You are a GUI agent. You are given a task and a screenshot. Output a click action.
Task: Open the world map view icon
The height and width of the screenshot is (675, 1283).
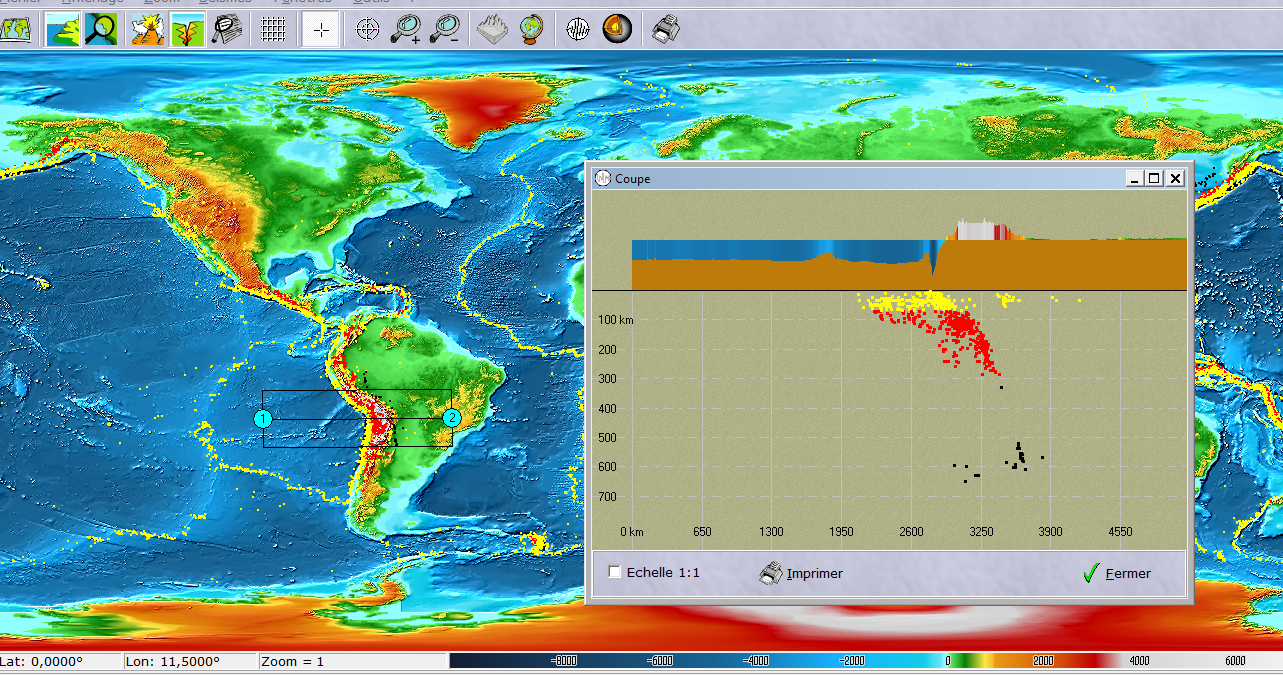15,30
